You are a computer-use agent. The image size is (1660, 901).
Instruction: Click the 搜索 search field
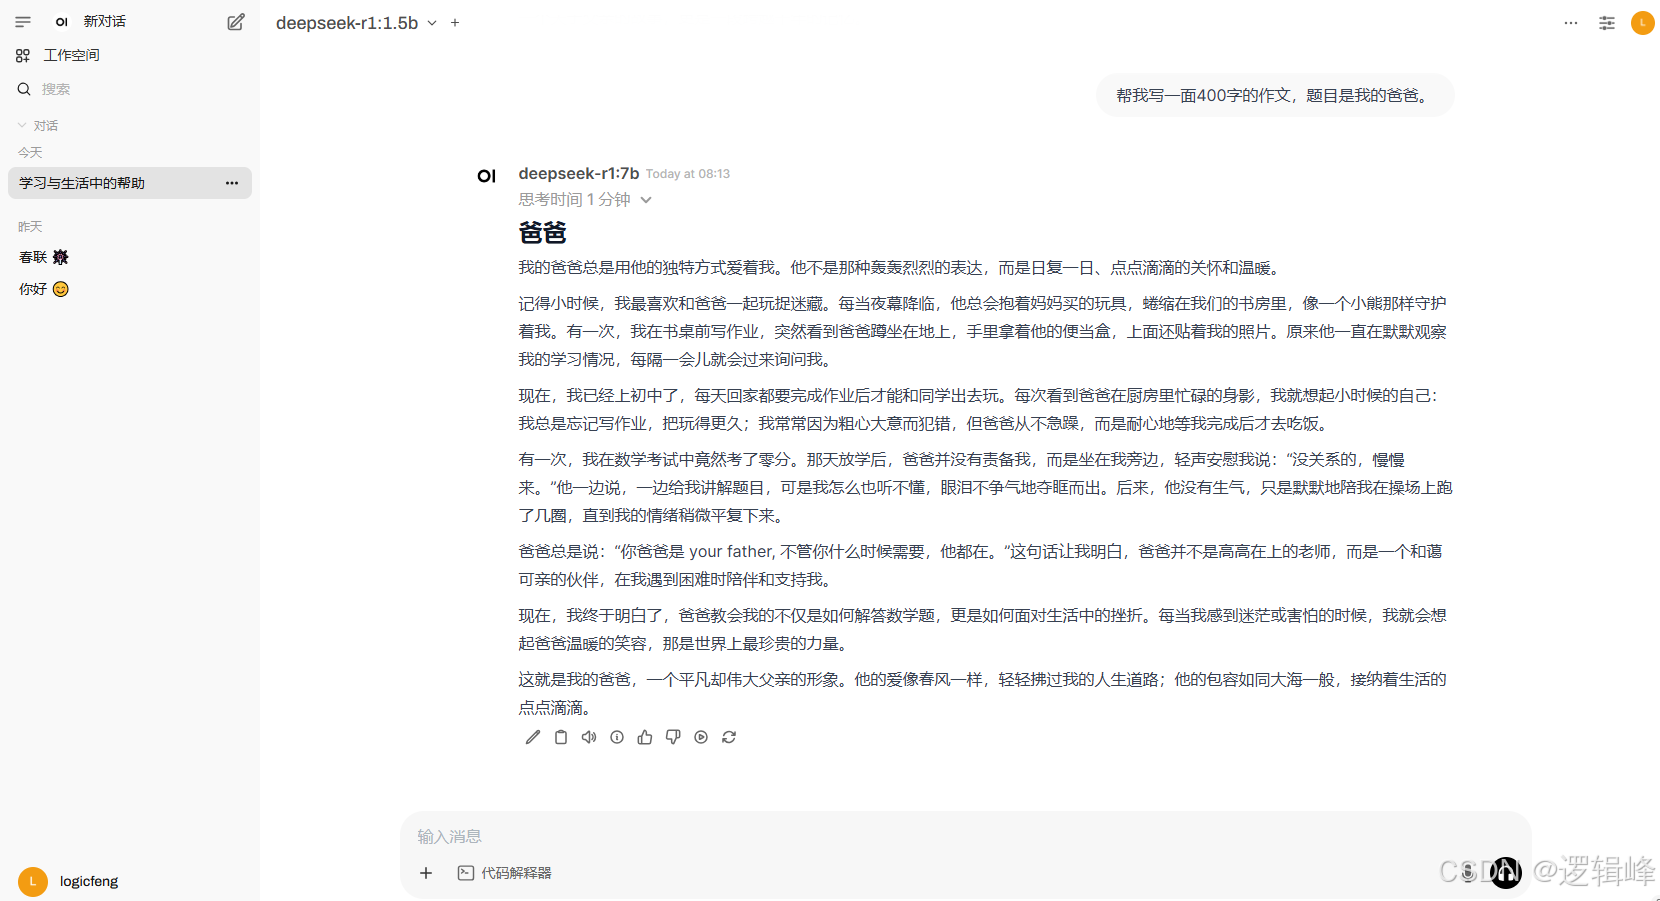click(x=130, y=89)
